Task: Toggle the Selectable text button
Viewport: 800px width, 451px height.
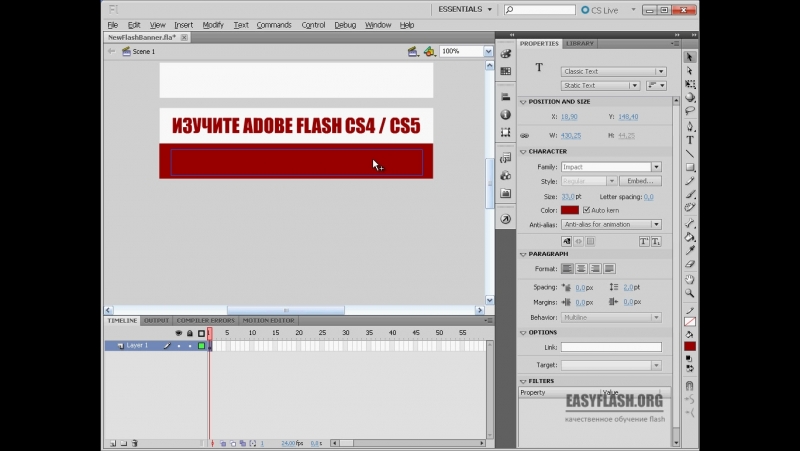Action: pos(566,241)
